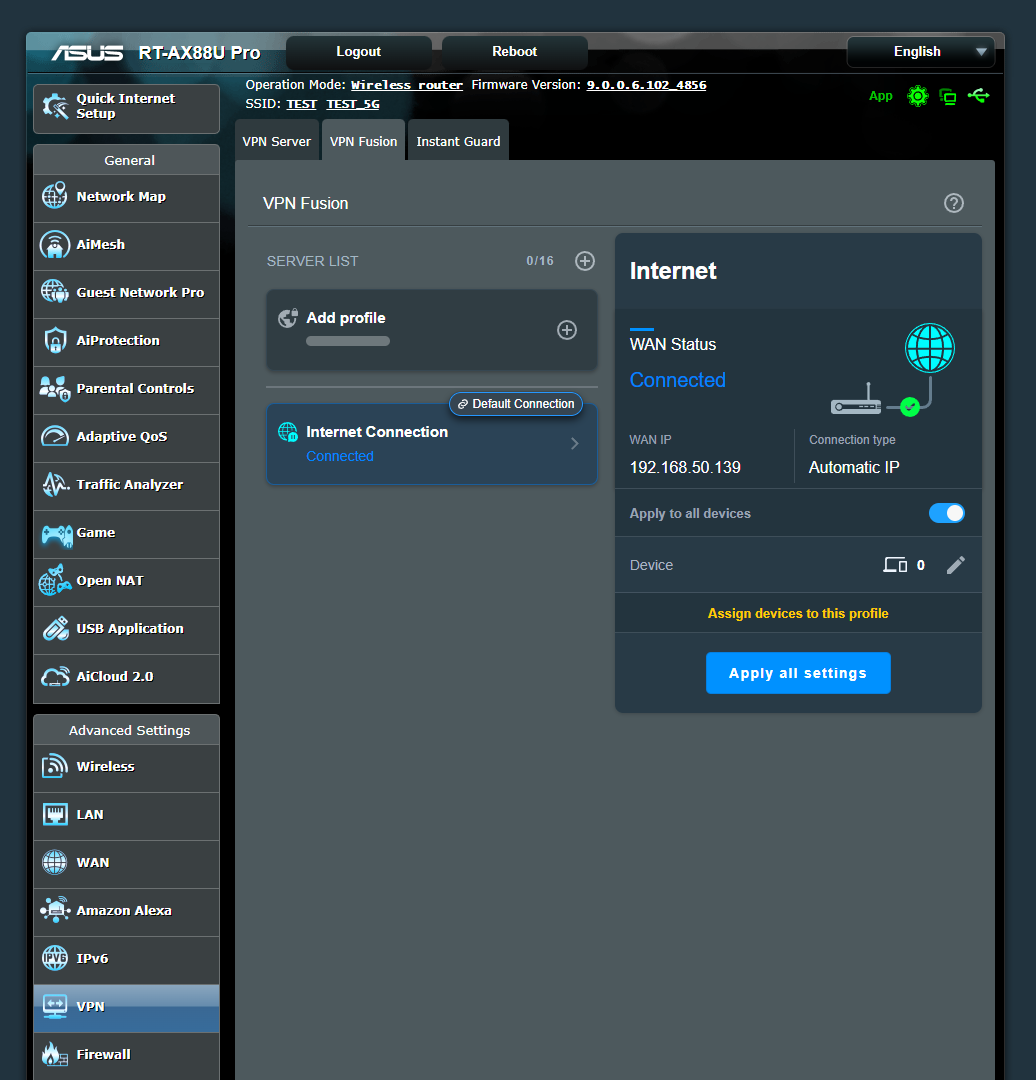
Task: Edit devices with the pencil icon
Action: [955, 565]
